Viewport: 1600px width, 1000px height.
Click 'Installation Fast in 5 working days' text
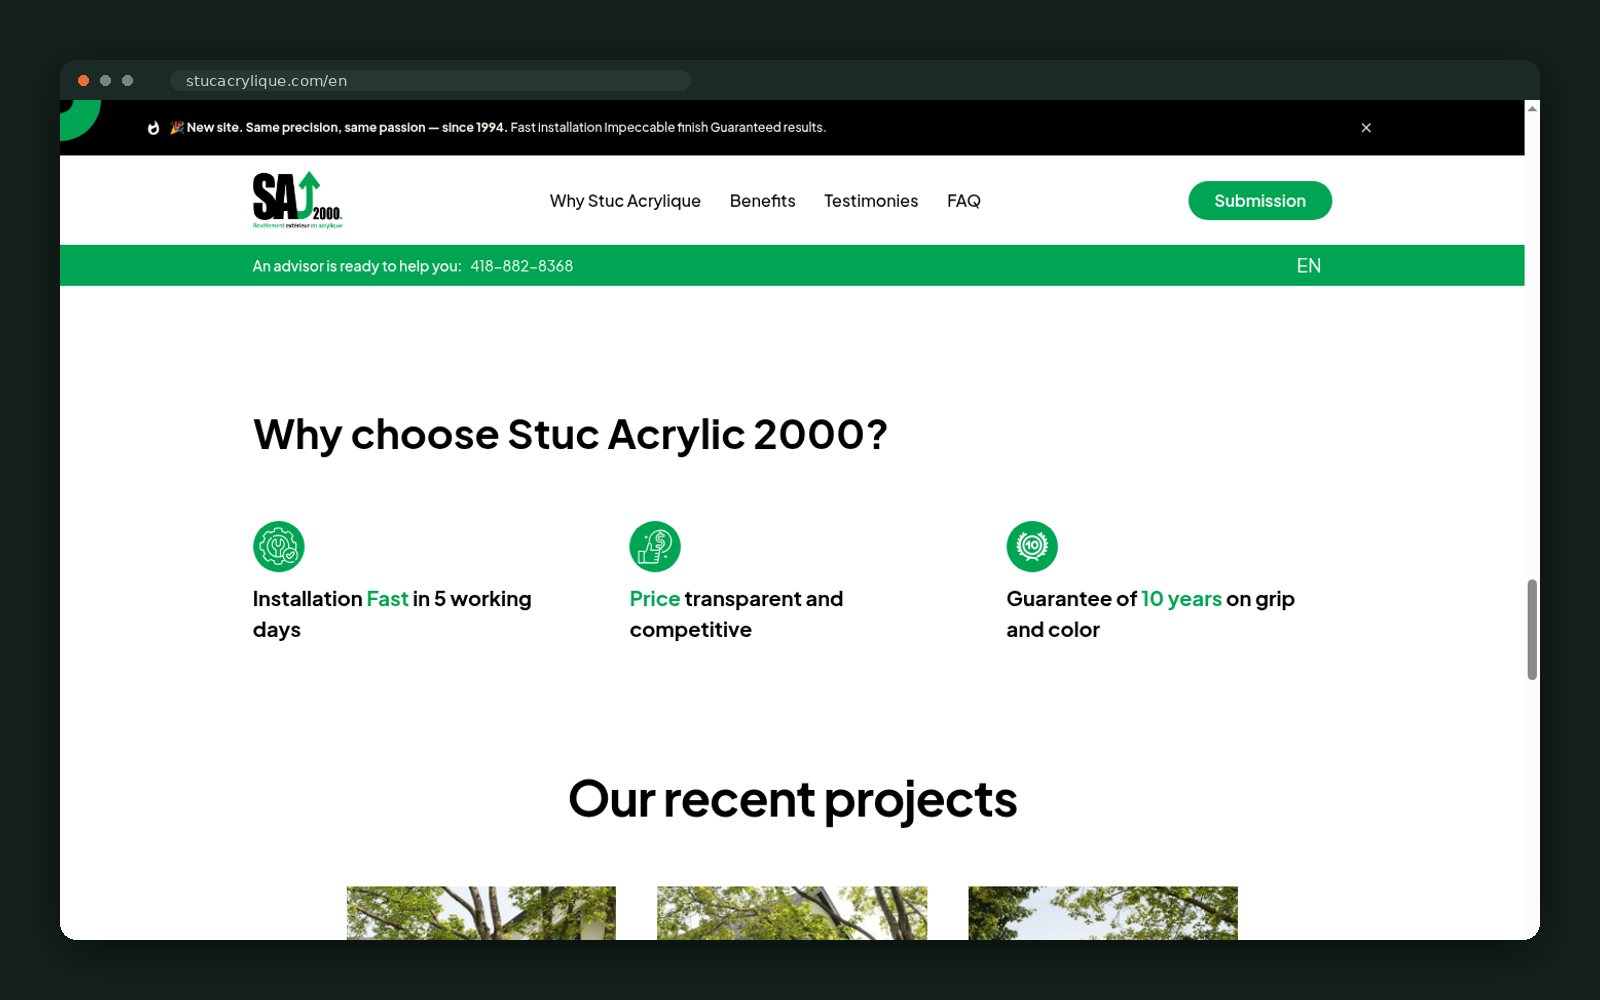[x=392, y=614]
